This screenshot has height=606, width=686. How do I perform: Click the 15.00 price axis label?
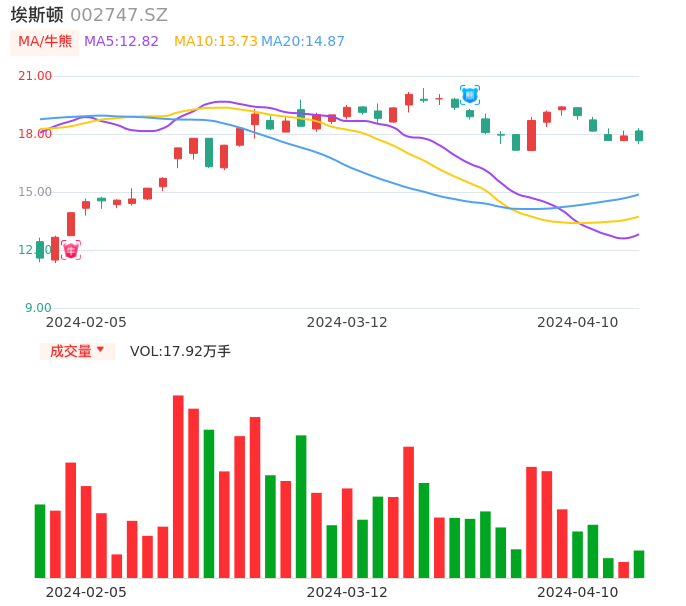click(36, 192)
